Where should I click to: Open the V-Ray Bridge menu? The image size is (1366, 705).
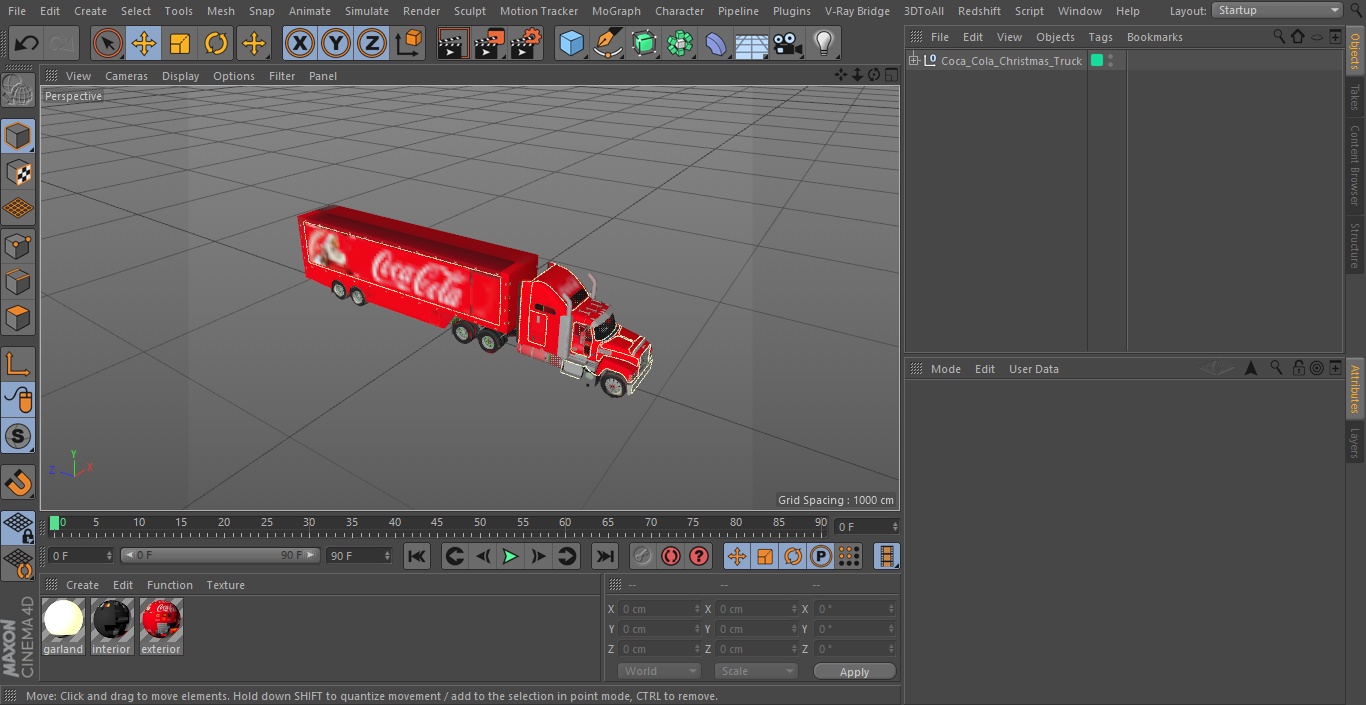(x=857, y=11)
